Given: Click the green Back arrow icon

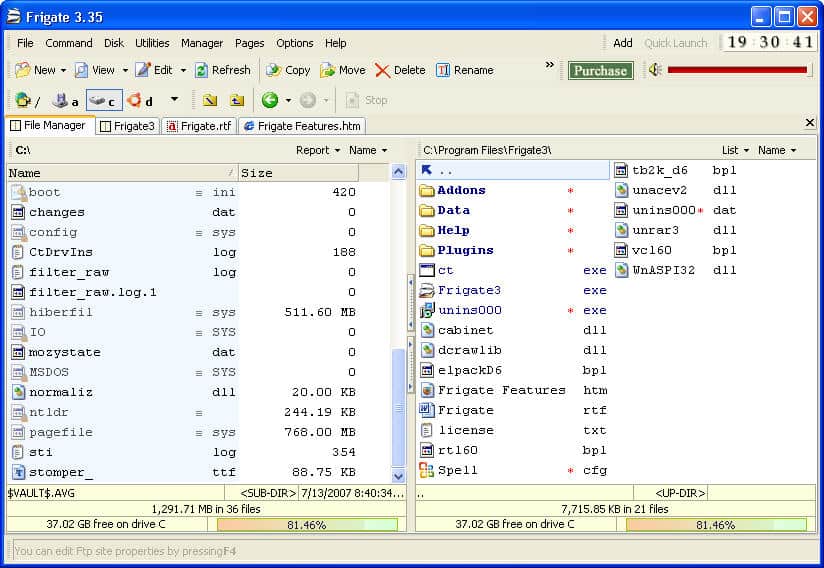Looking at the screenshot, I should point(269,100).
